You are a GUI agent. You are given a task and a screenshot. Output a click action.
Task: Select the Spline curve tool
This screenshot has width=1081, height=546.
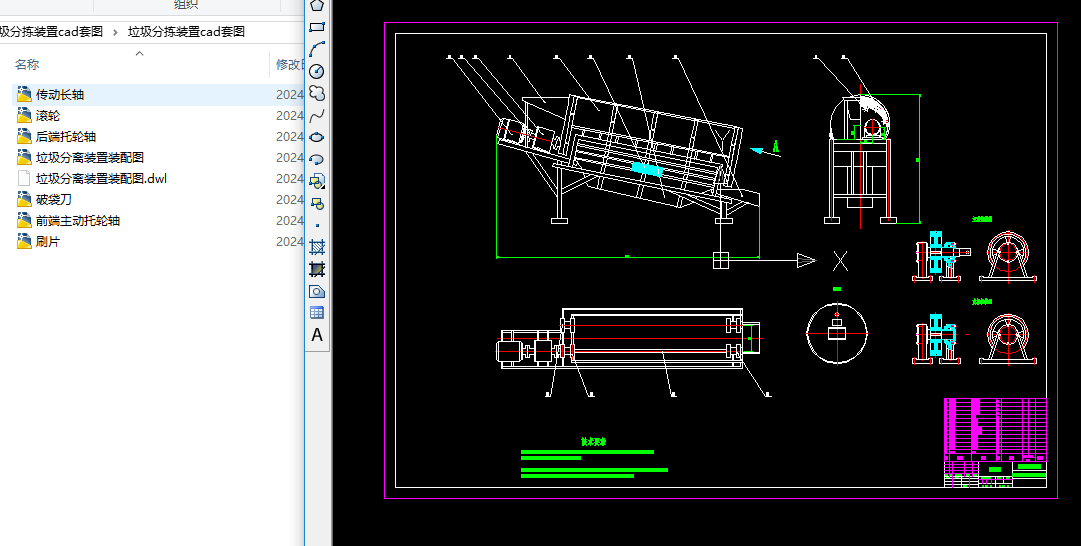[317, 115]
